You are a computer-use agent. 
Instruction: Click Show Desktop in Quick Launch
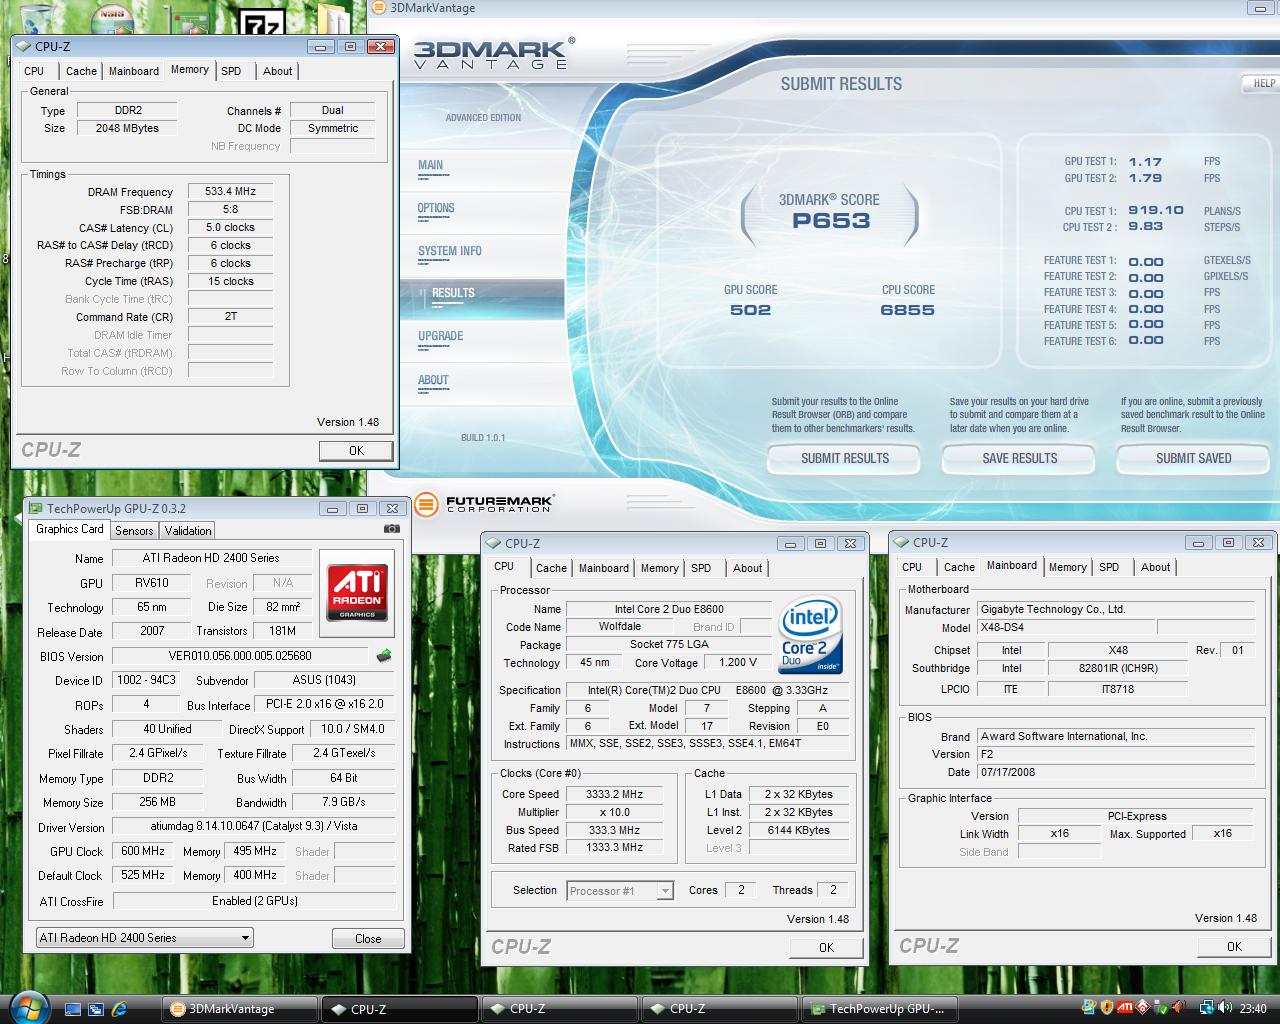[x=73, y=1009]
